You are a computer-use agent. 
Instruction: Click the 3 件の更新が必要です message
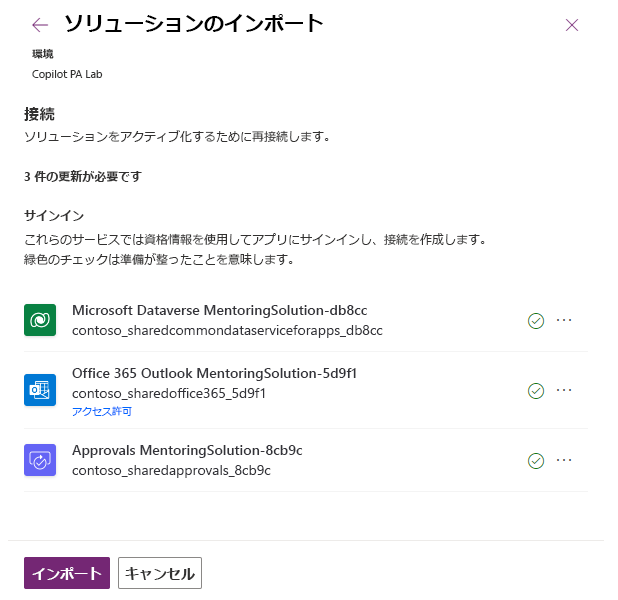click(x=83, y=176)
